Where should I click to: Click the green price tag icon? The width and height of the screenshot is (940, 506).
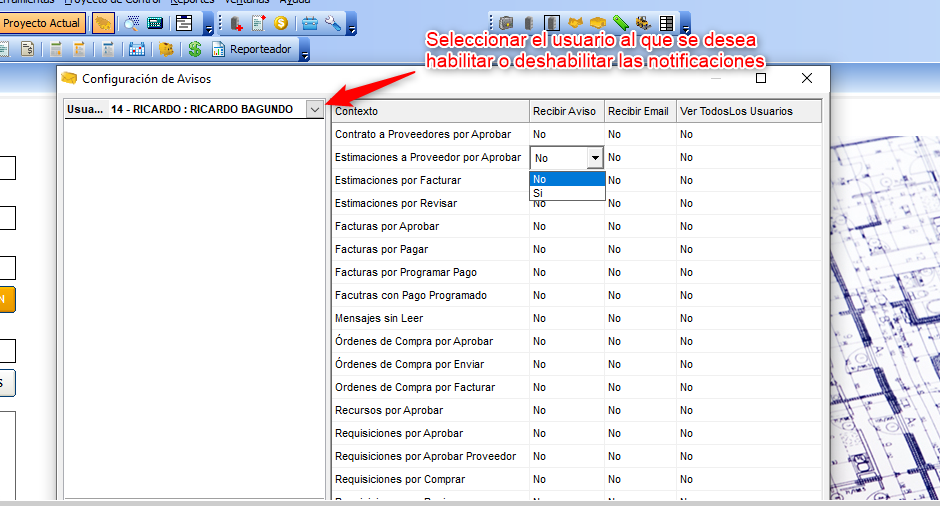point(621,23)
